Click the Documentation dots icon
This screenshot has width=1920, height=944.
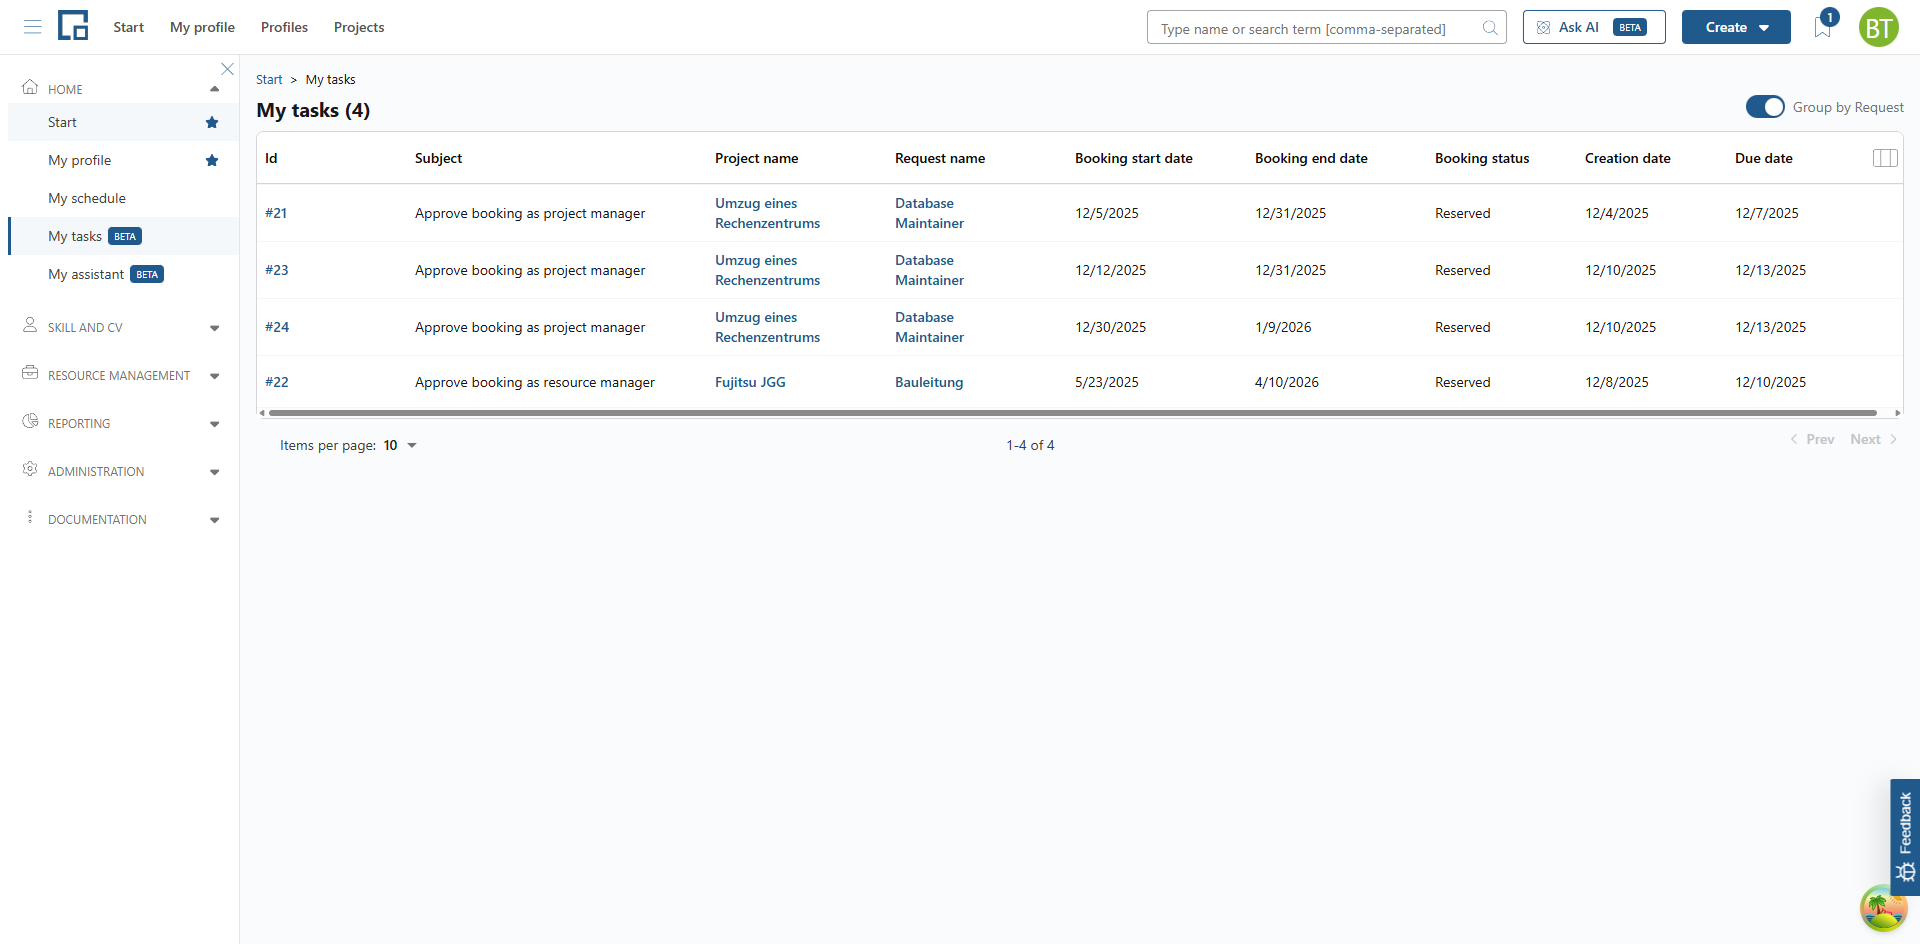30,517
